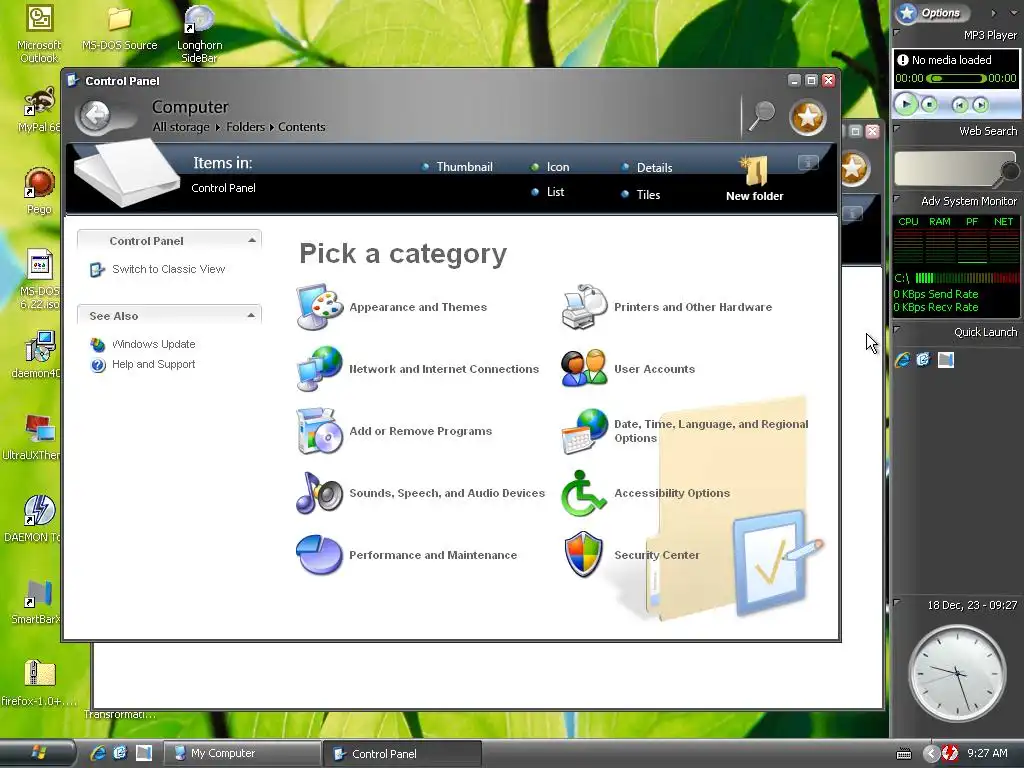Screen dimensions: 1024x768
Task: Switch to Classic View
Action: point(168,269)
